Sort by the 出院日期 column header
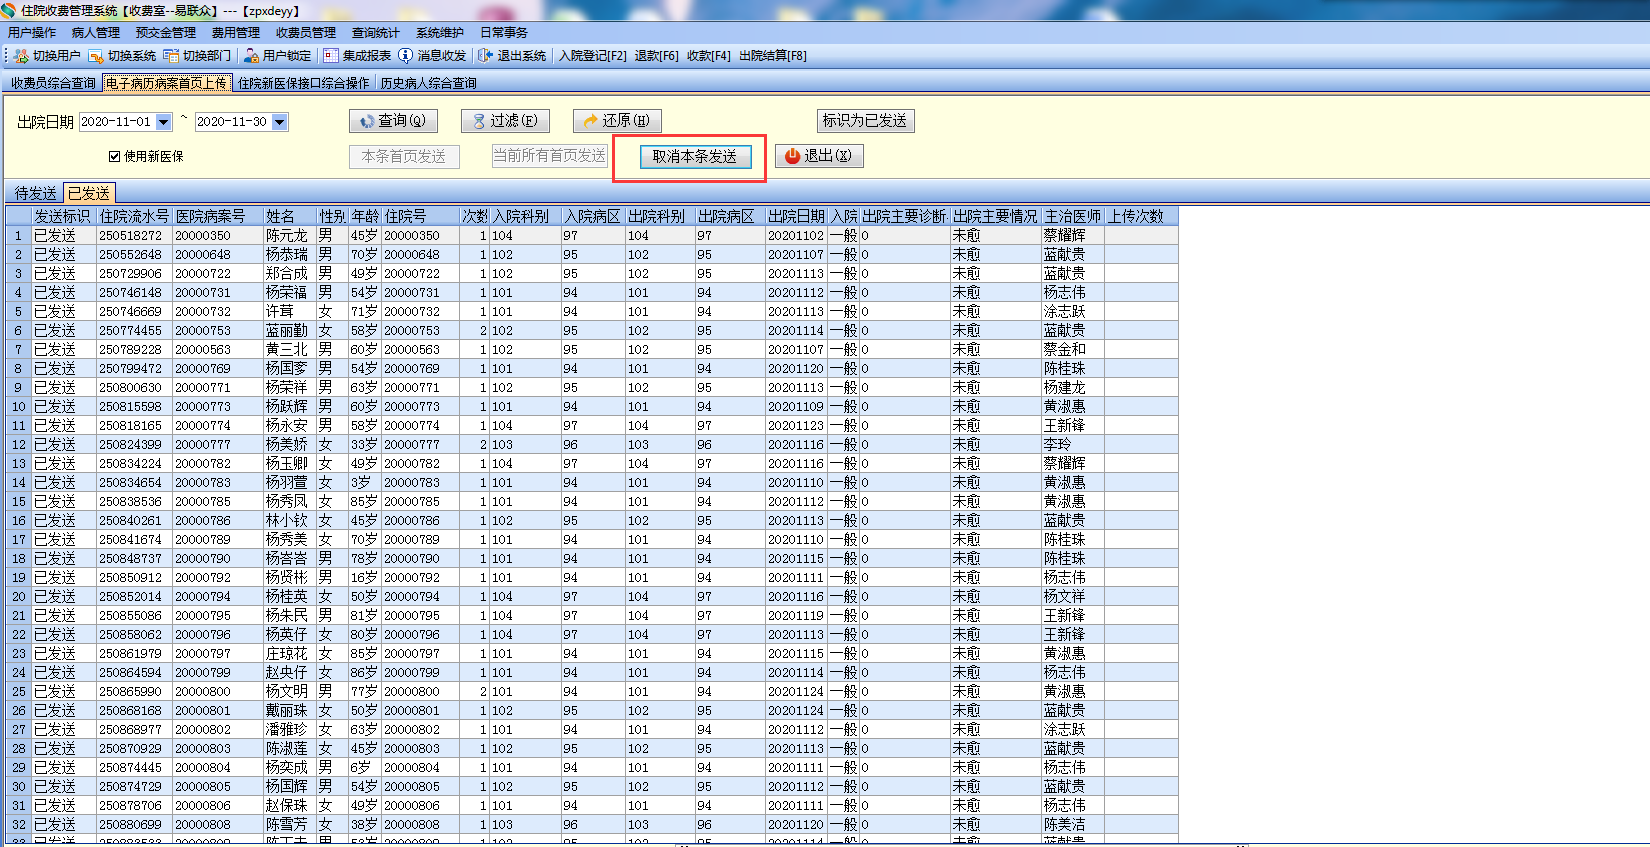Screen dimensions: 1650x847 [796, 216]
